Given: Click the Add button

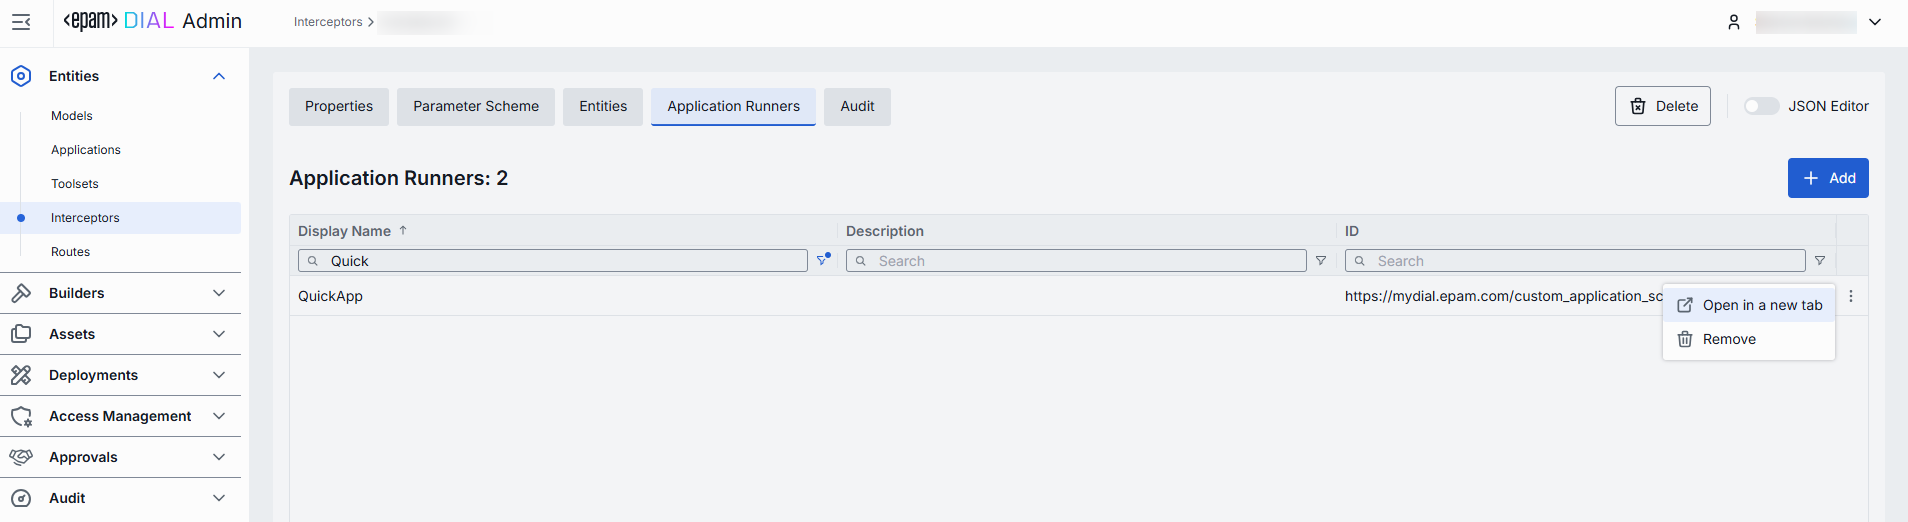Looking at the screenshot, I should click(x=1828, y=178).
